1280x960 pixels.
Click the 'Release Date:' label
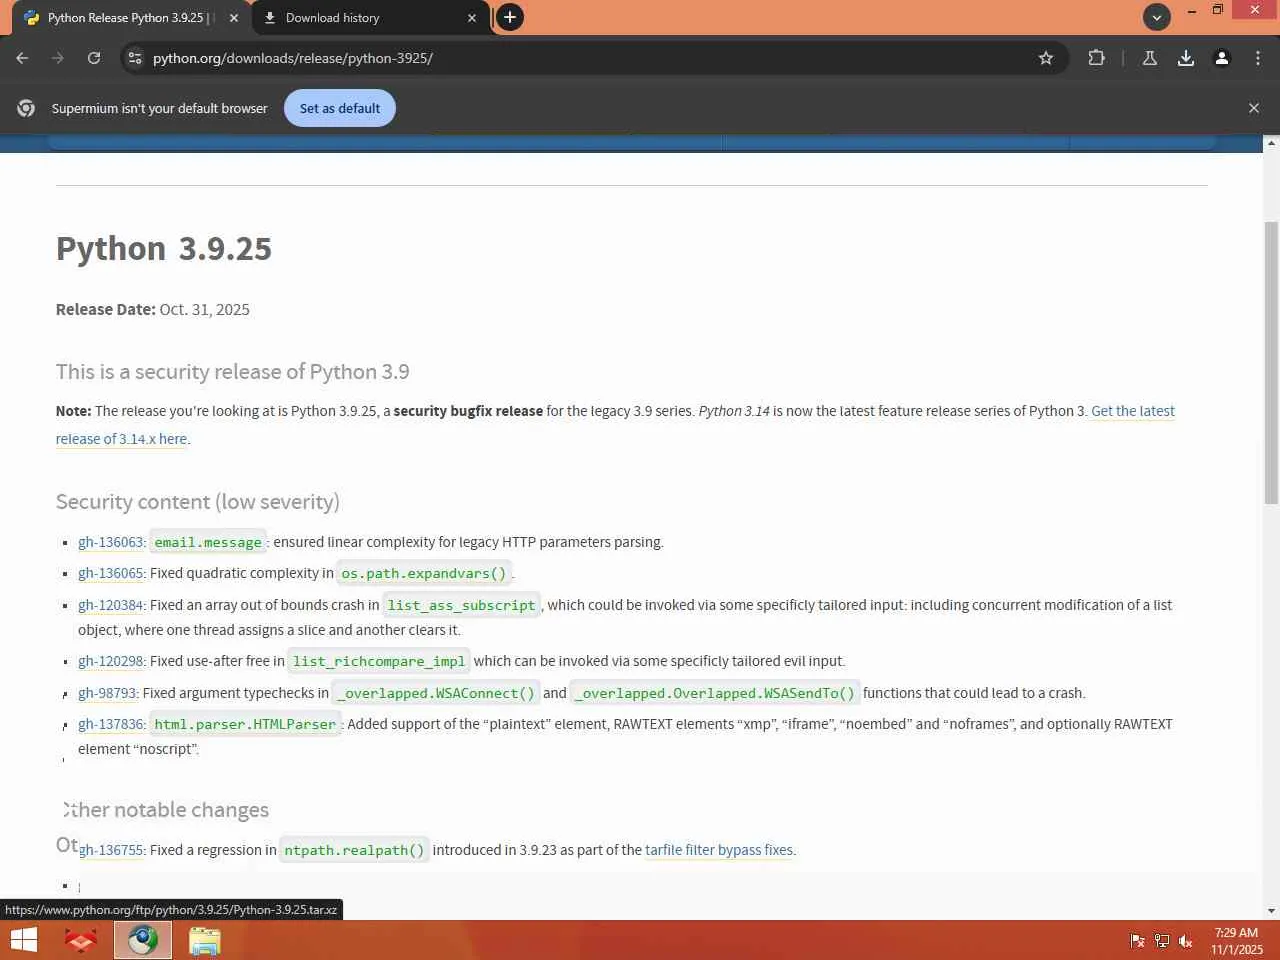pyautogui.click(x=106, y=310)
